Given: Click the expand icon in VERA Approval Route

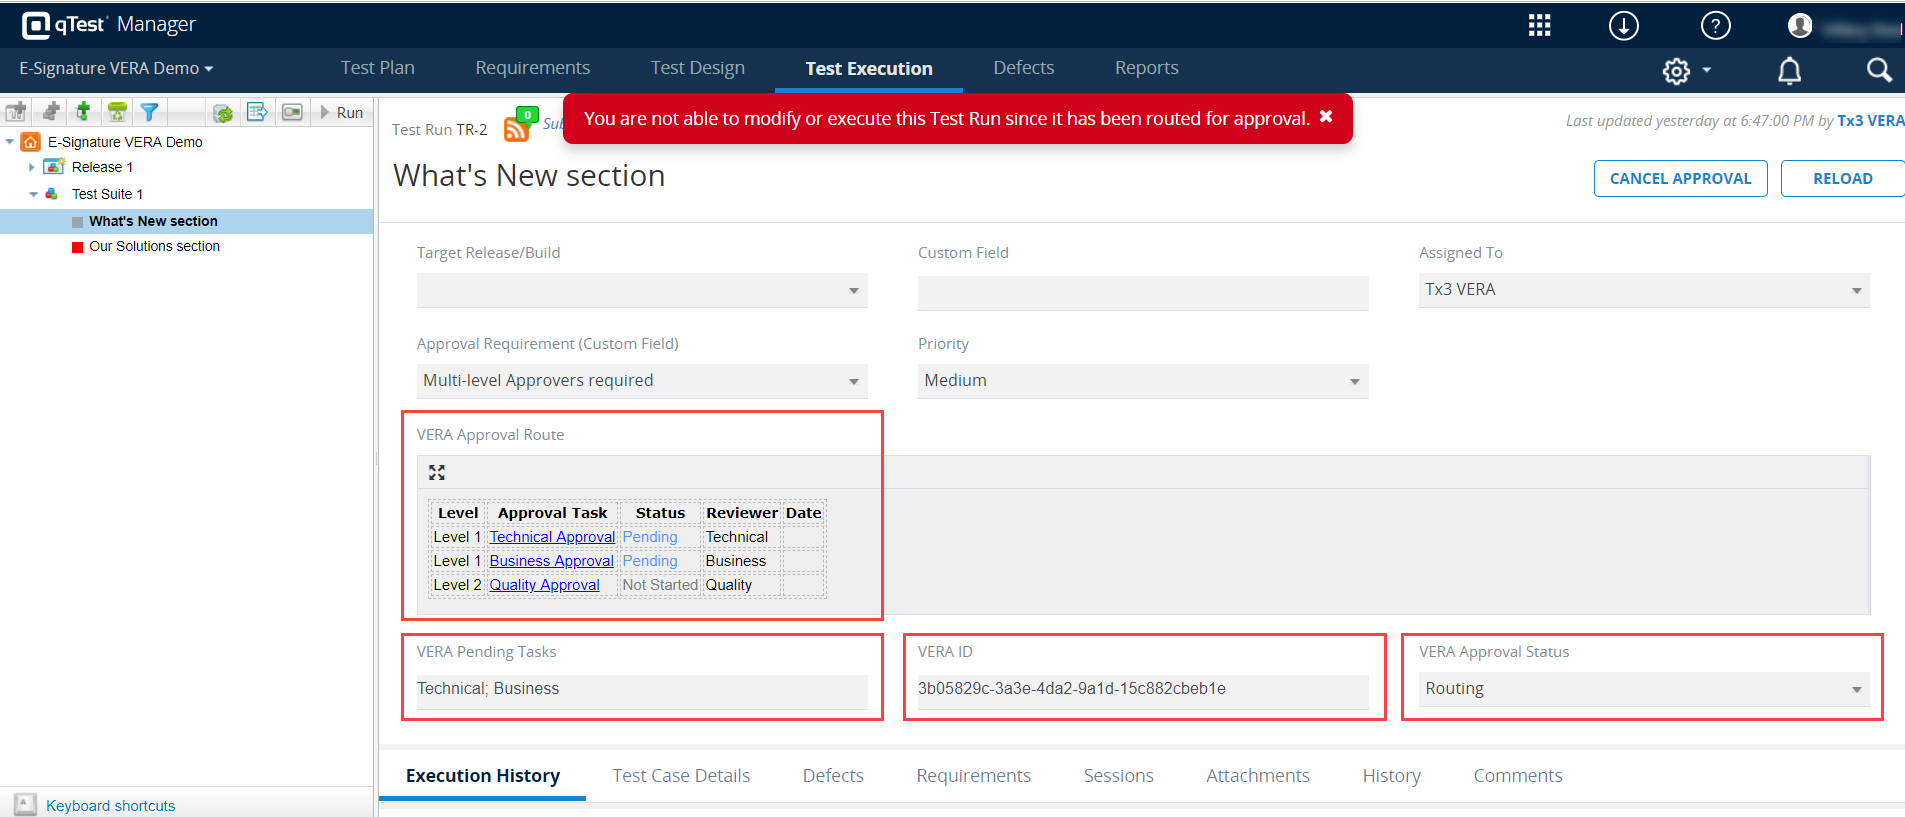Looking at the screenshot, I should click(x=437, y=472).
